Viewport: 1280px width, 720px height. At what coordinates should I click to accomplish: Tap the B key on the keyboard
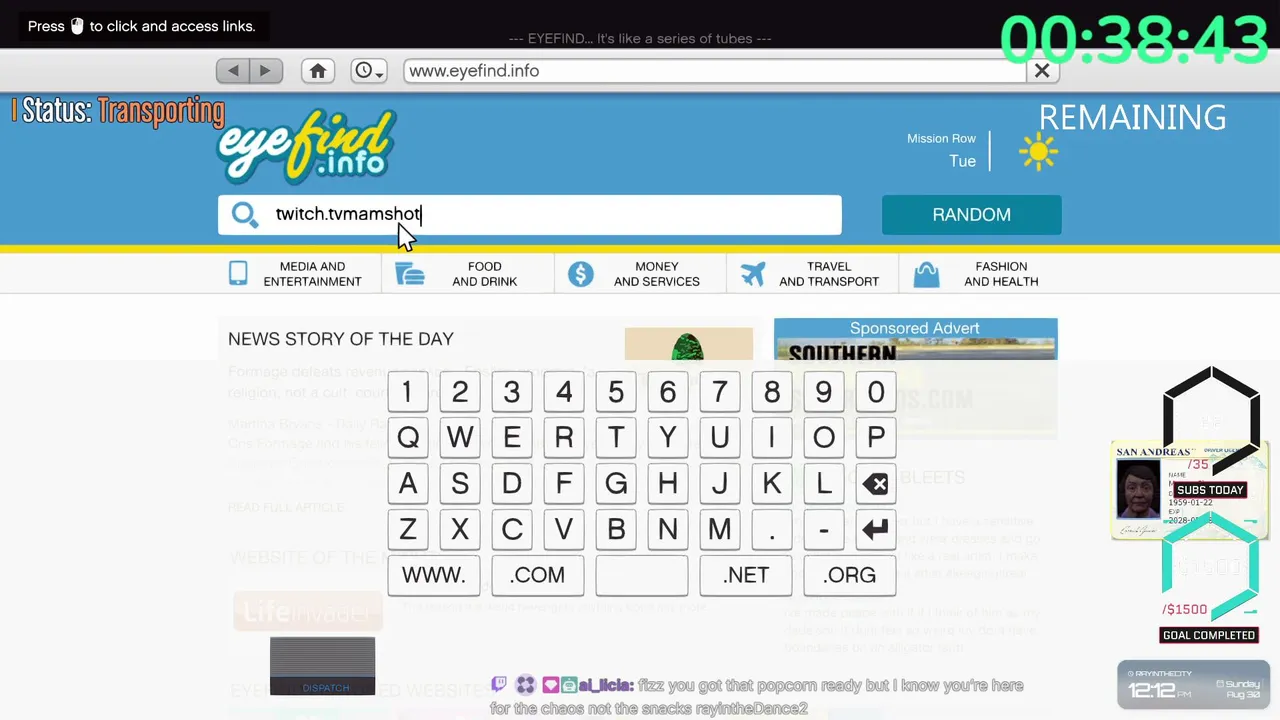pos(615,529)
